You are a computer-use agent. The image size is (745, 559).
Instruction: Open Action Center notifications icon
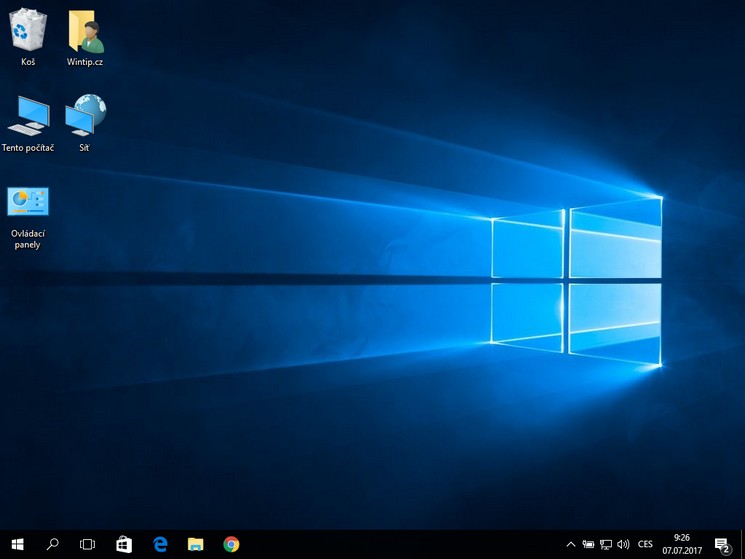[722, 545]
